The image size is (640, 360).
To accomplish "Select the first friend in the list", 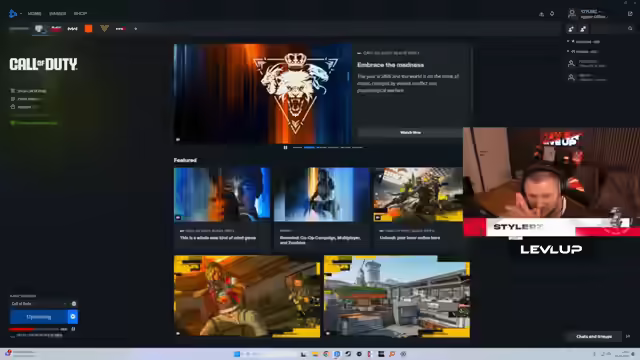I will click(x=588, y=63).
